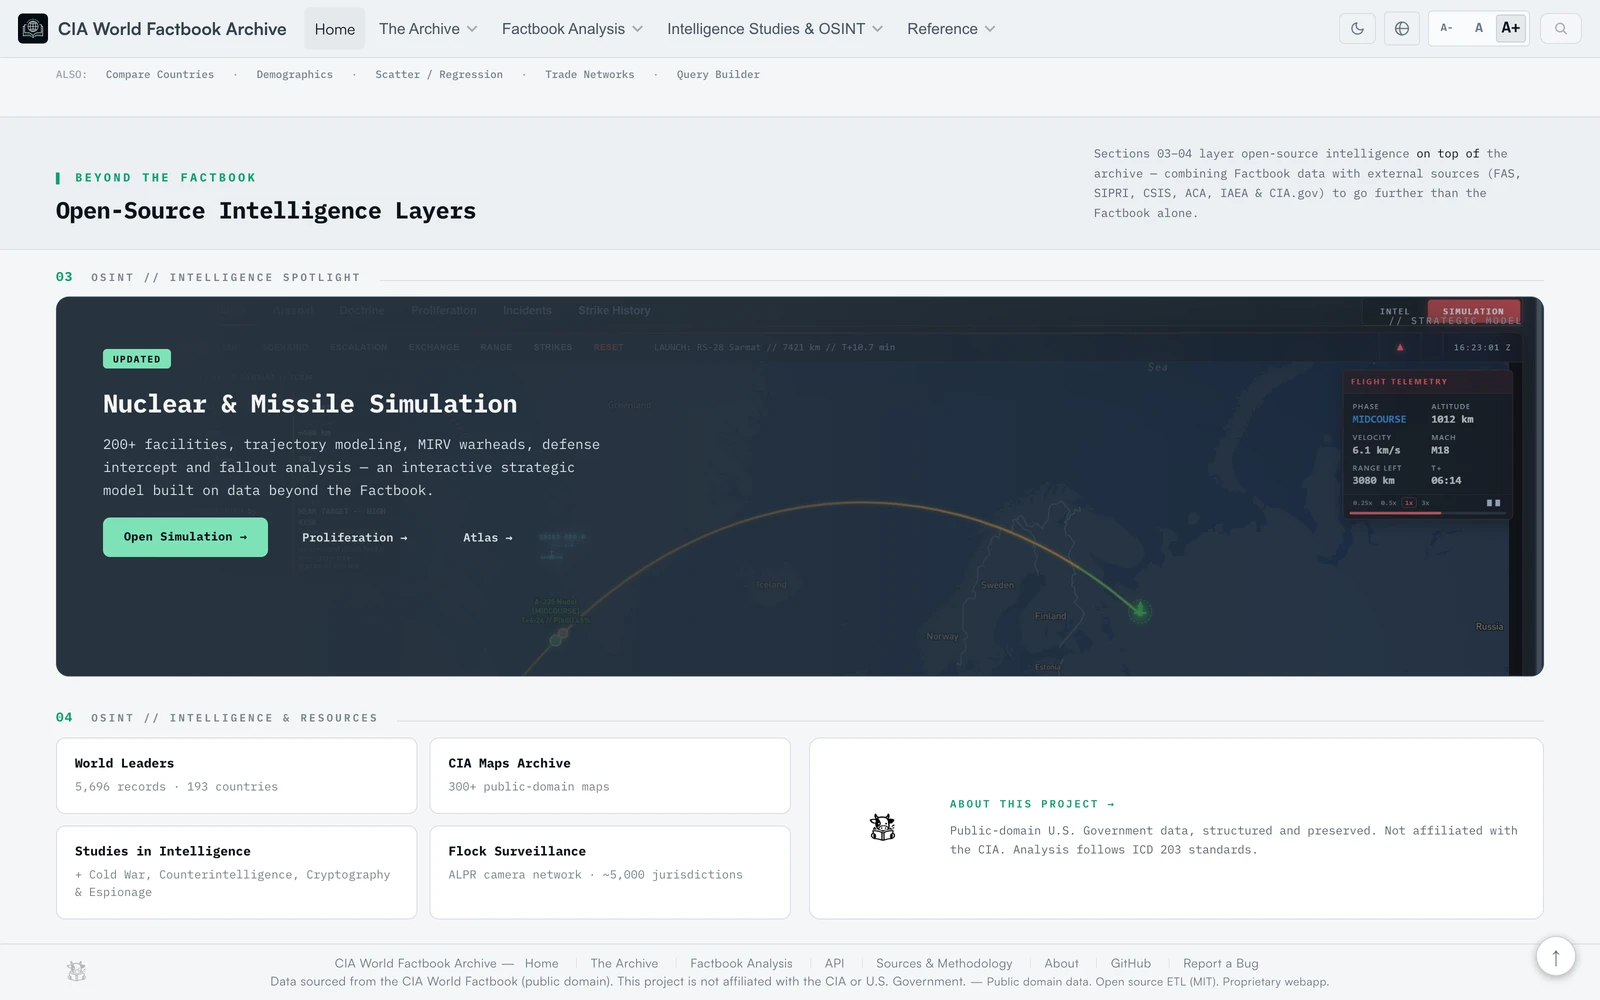Select the INTEL tab in preview
Image resolution: width=1600 pixels, height=1000 pixels.
(x=1395, y=311)
